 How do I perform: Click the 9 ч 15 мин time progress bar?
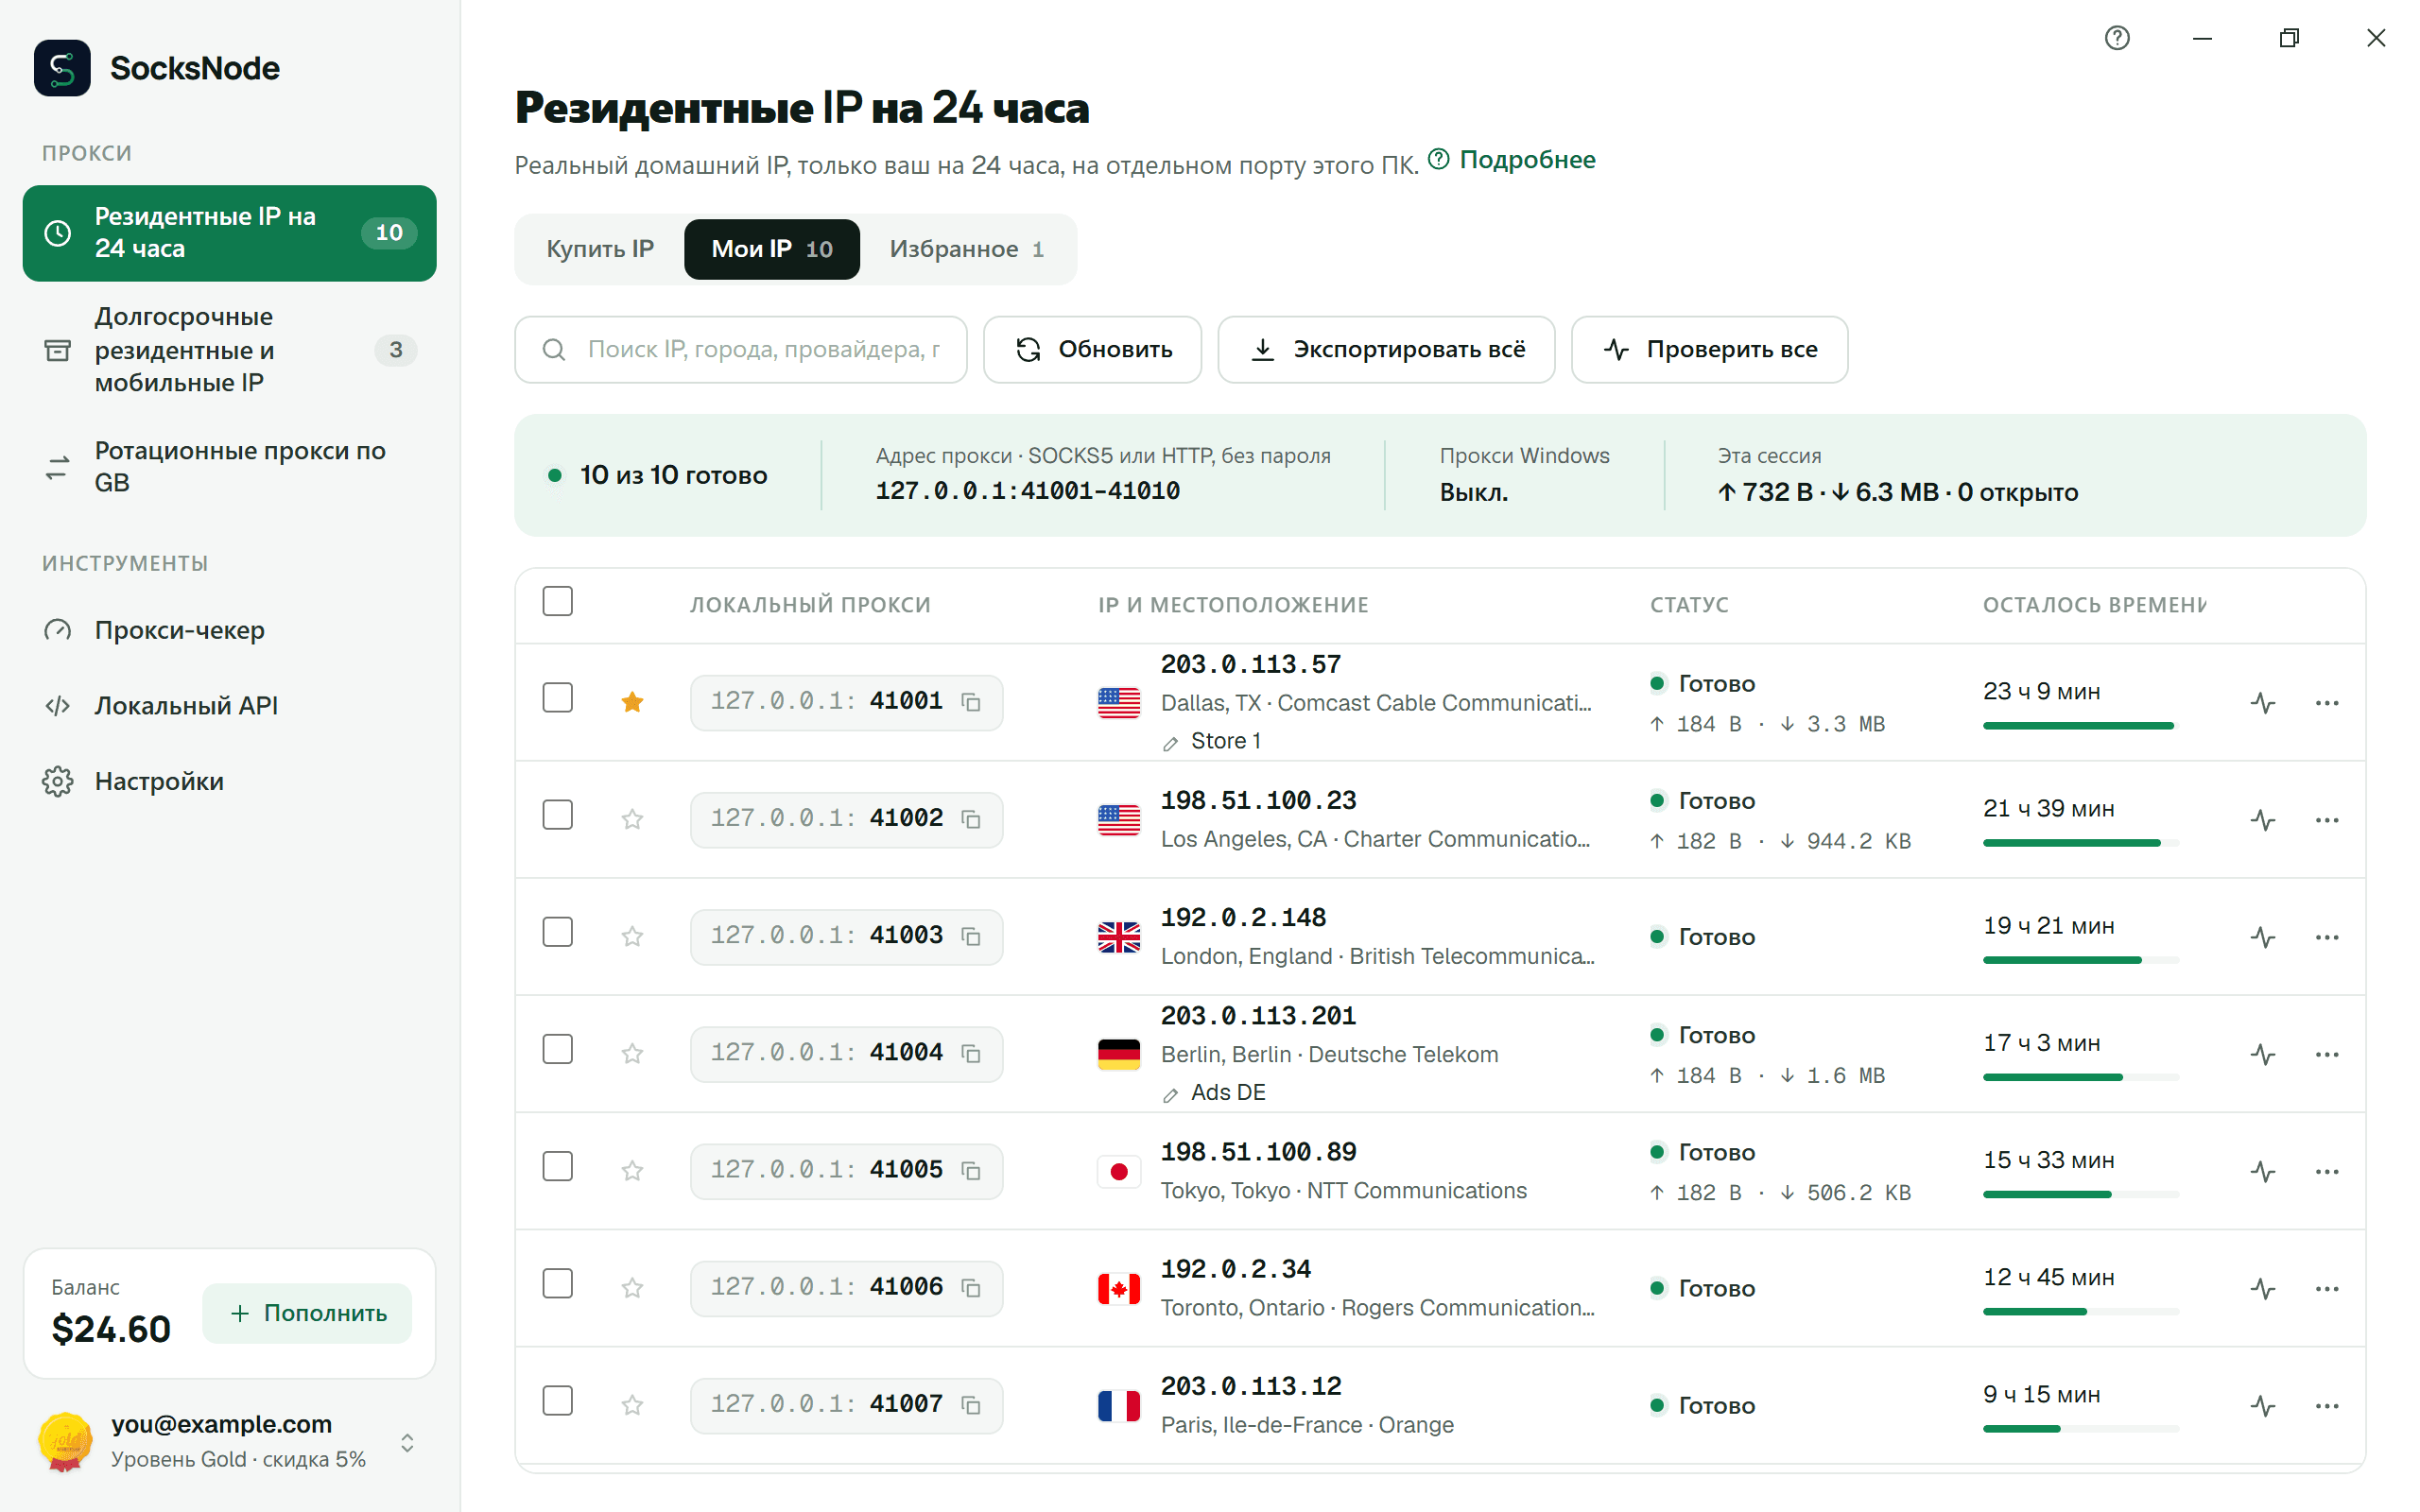click(x=2080, y=1429)
